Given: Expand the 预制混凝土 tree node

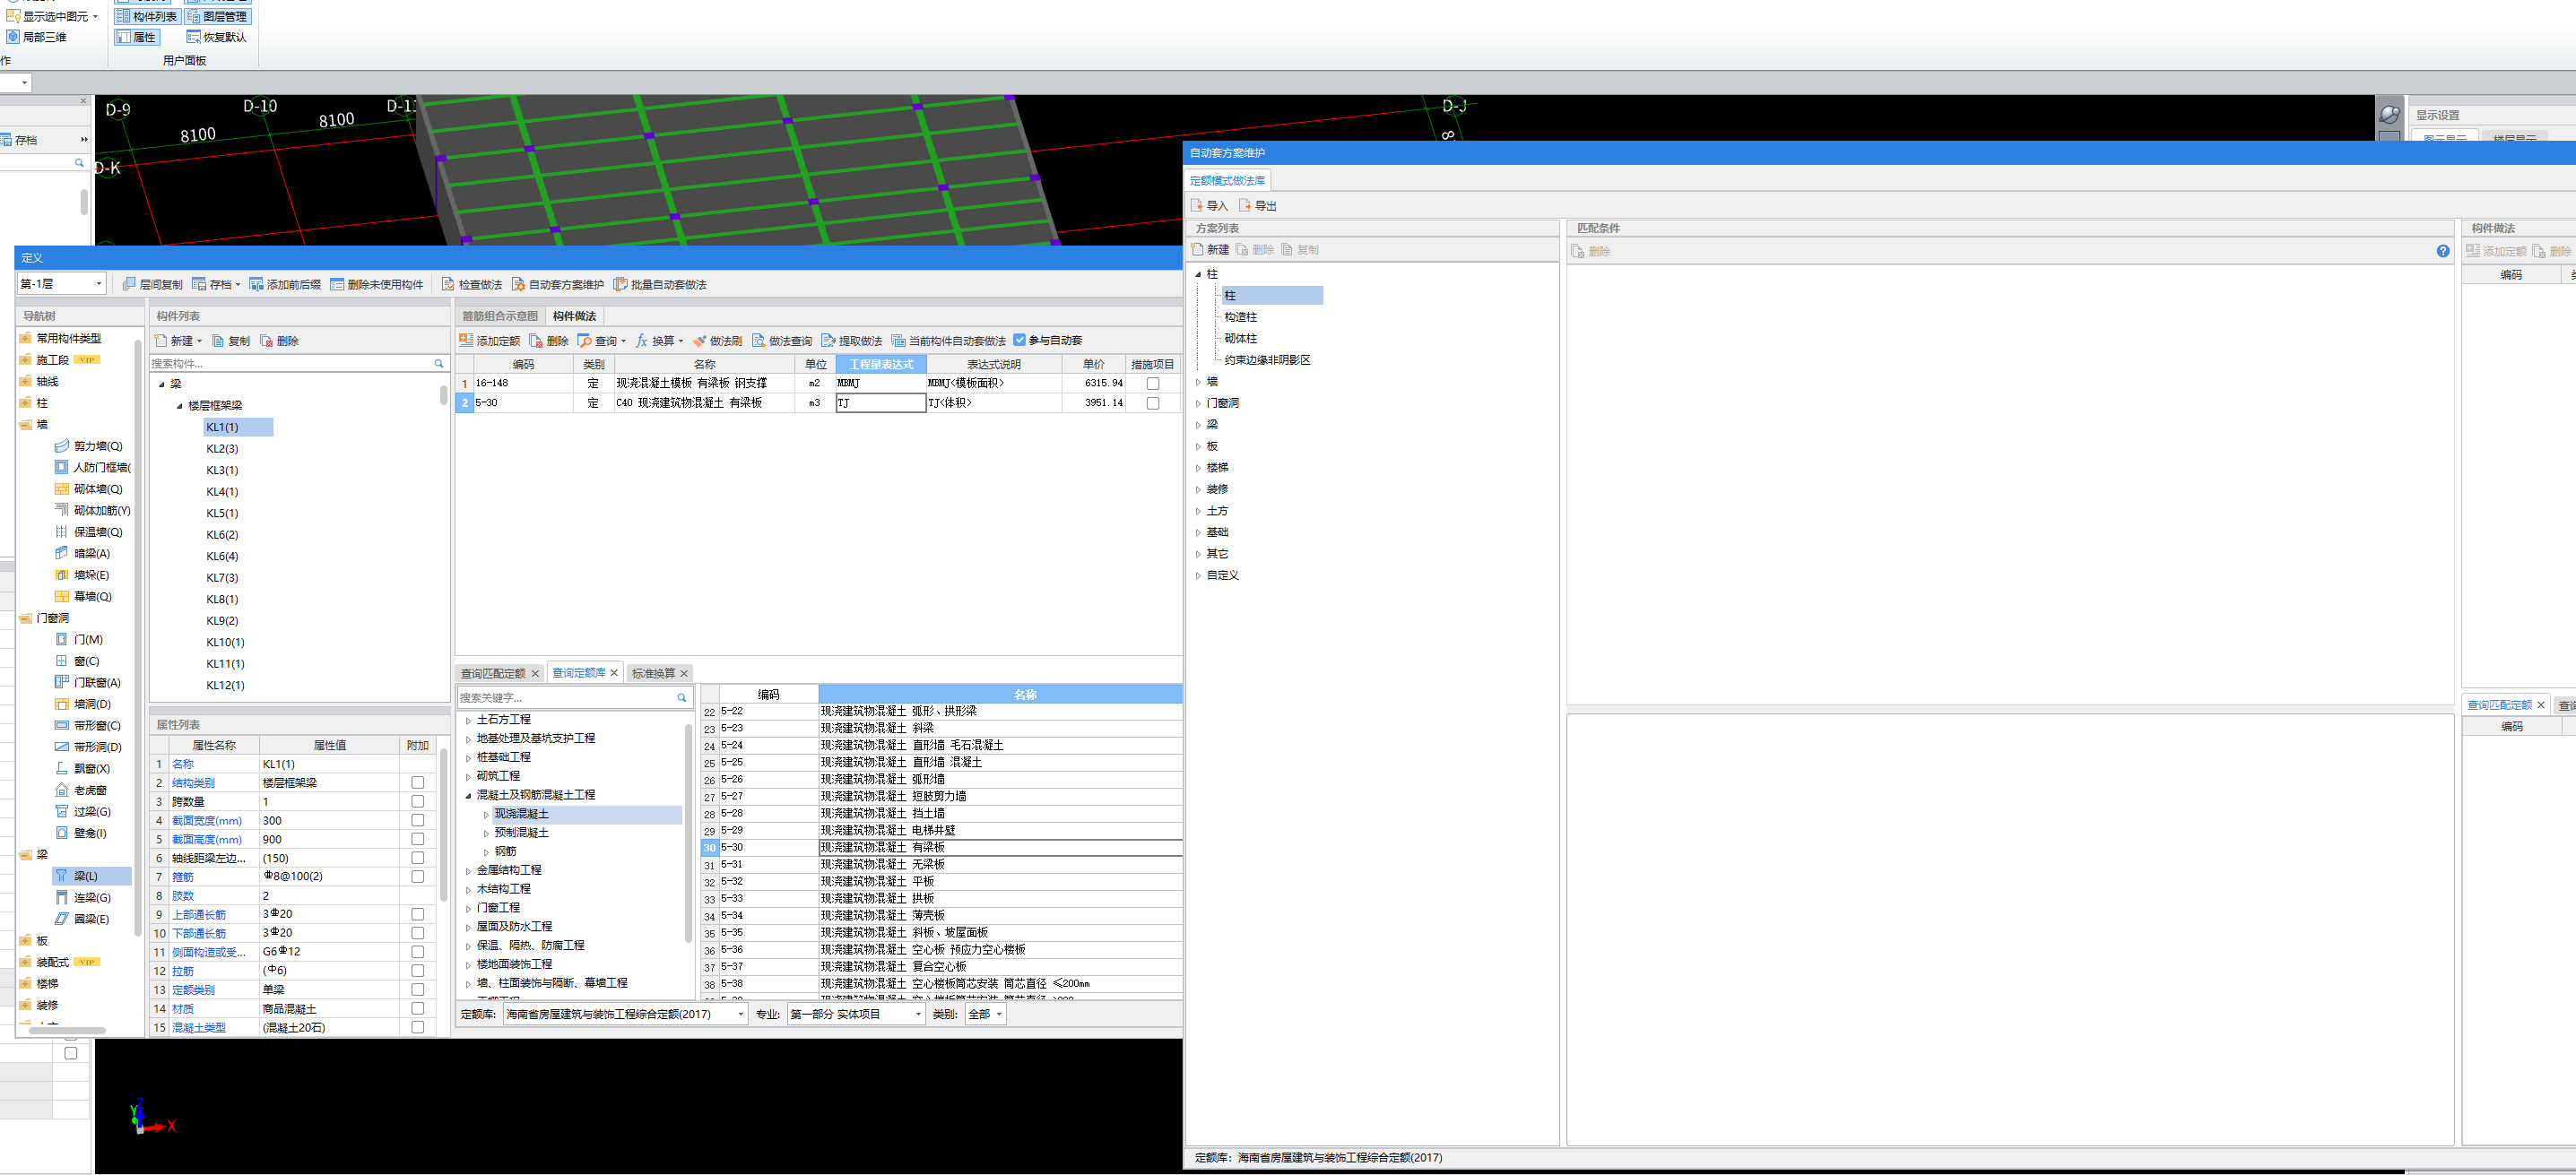Looking at the screenshot, I should [486, 834].
